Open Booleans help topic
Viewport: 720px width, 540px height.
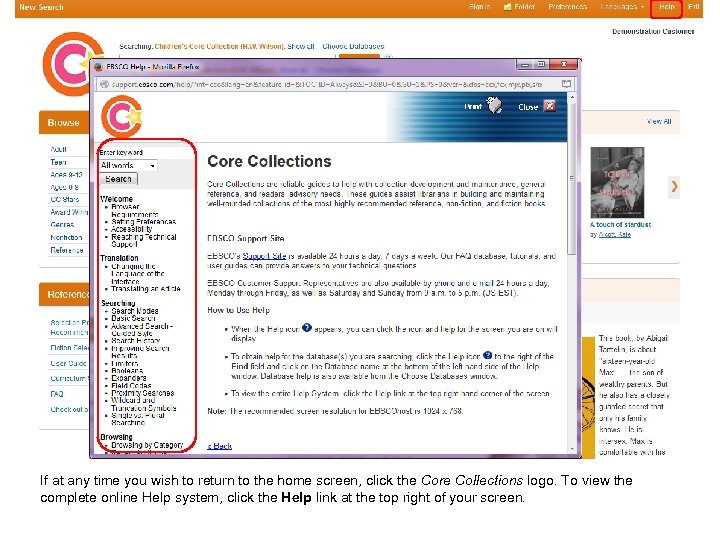pos(127,371)
